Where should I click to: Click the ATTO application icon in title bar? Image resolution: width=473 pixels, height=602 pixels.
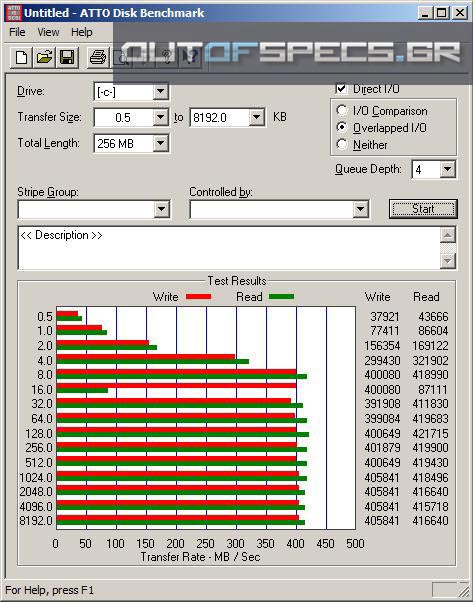(14, 13)
